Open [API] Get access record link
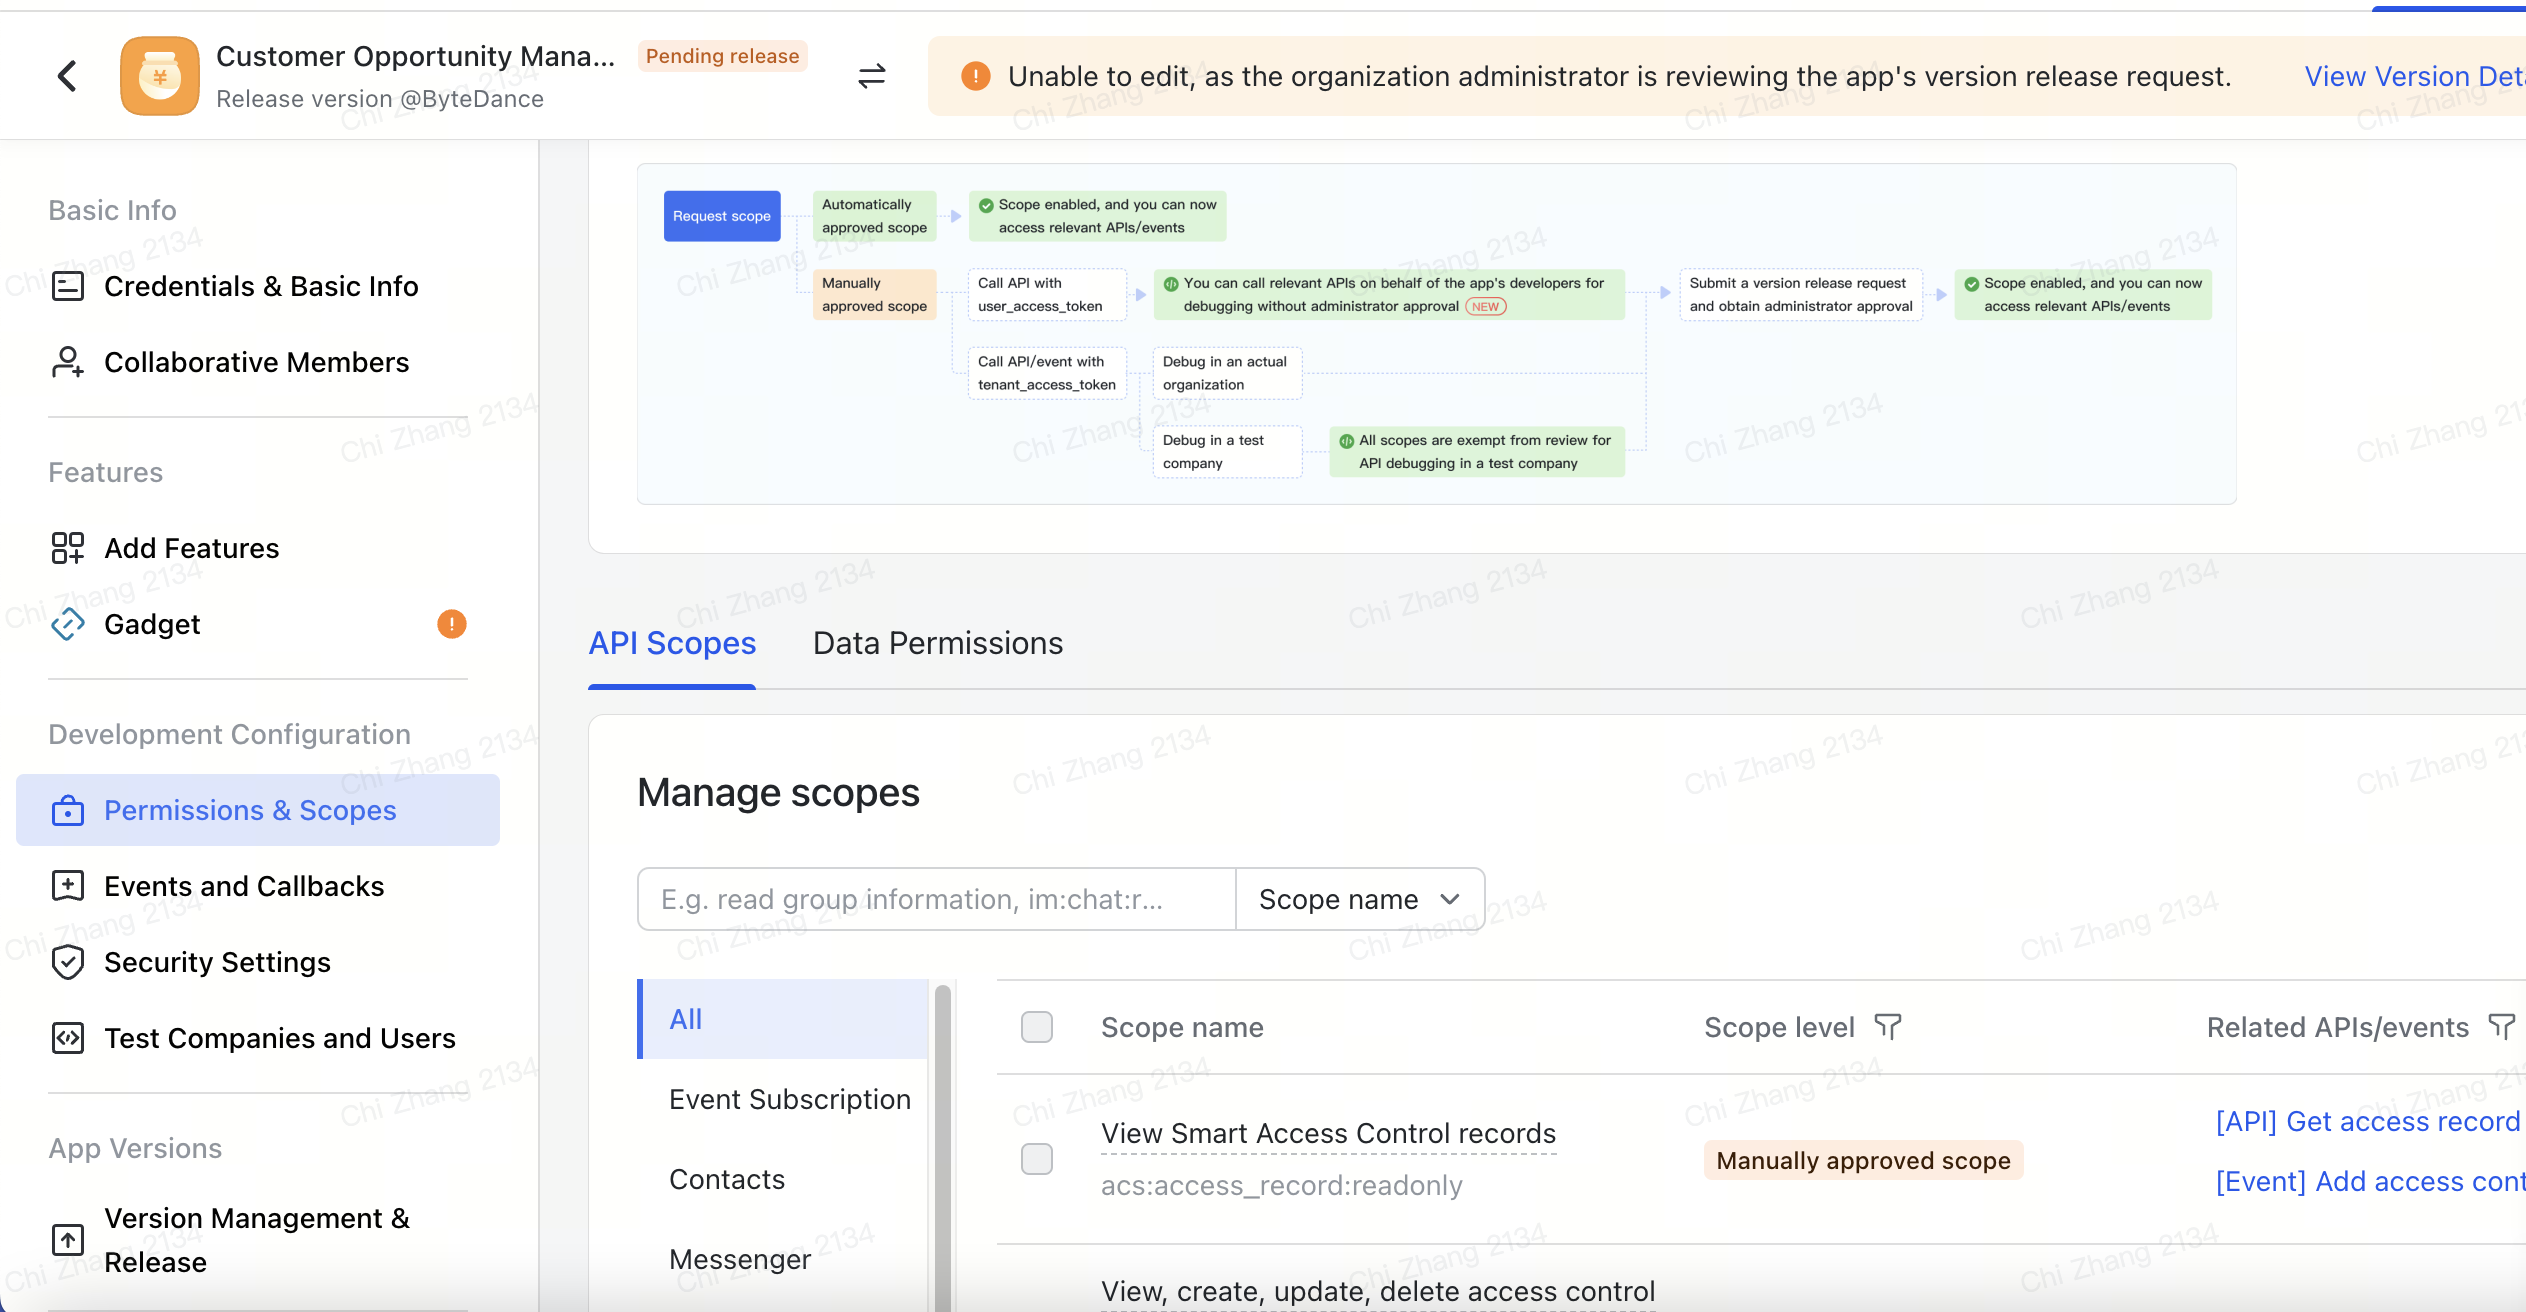The width and height of the screenshot is (2526, 1312). point(2367,1121)
